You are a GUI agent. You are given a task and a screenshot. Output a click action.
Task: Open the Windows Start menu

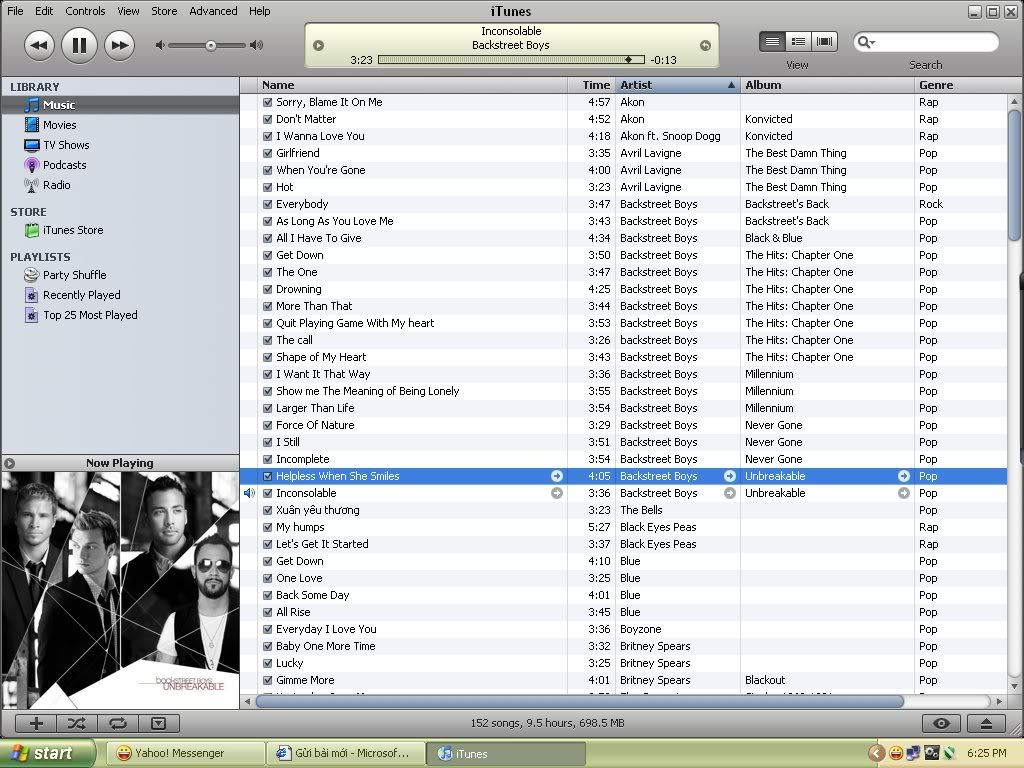tap(48, 753)
